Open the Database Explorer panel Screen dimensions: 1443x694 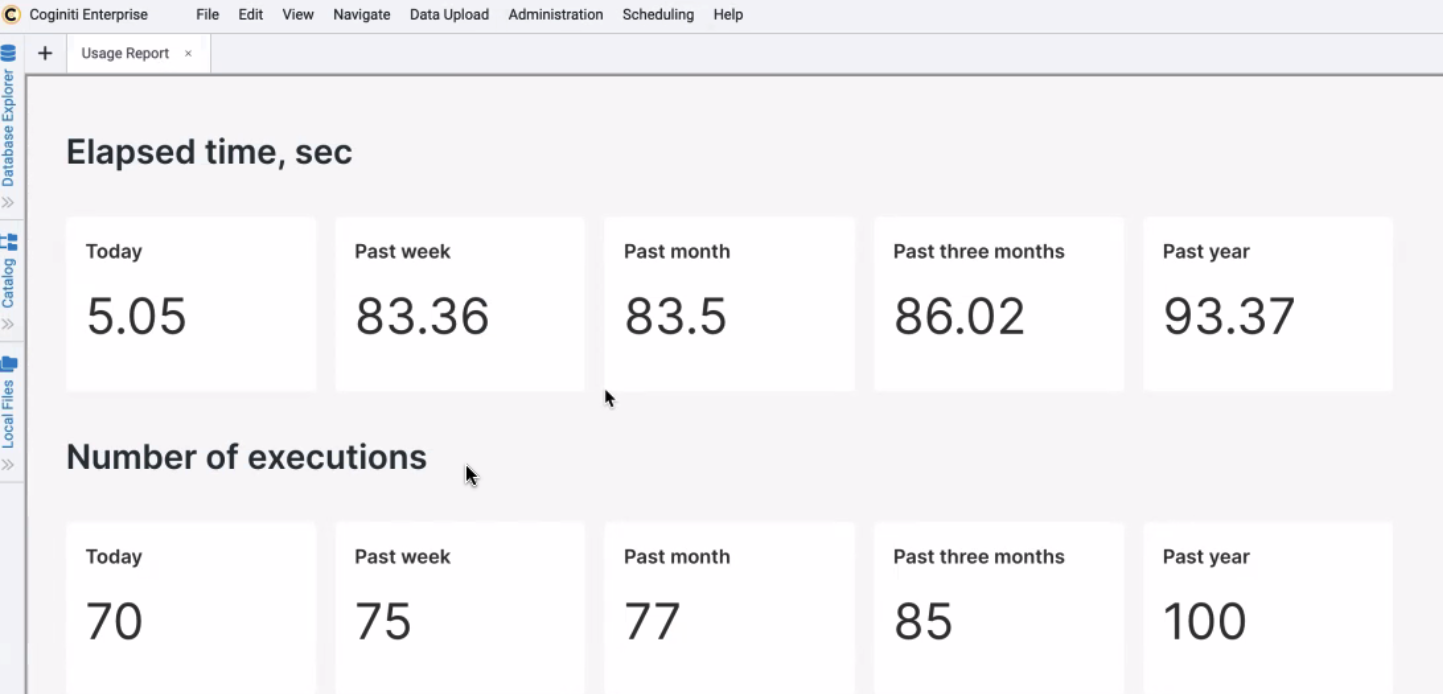pyautogui.click(x=9, y=130)
